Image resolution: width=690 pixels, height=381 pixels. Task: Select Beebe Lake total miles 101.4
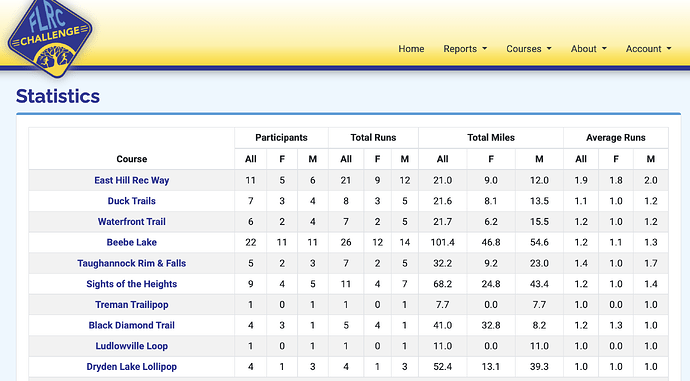click(x=442, y=242)
